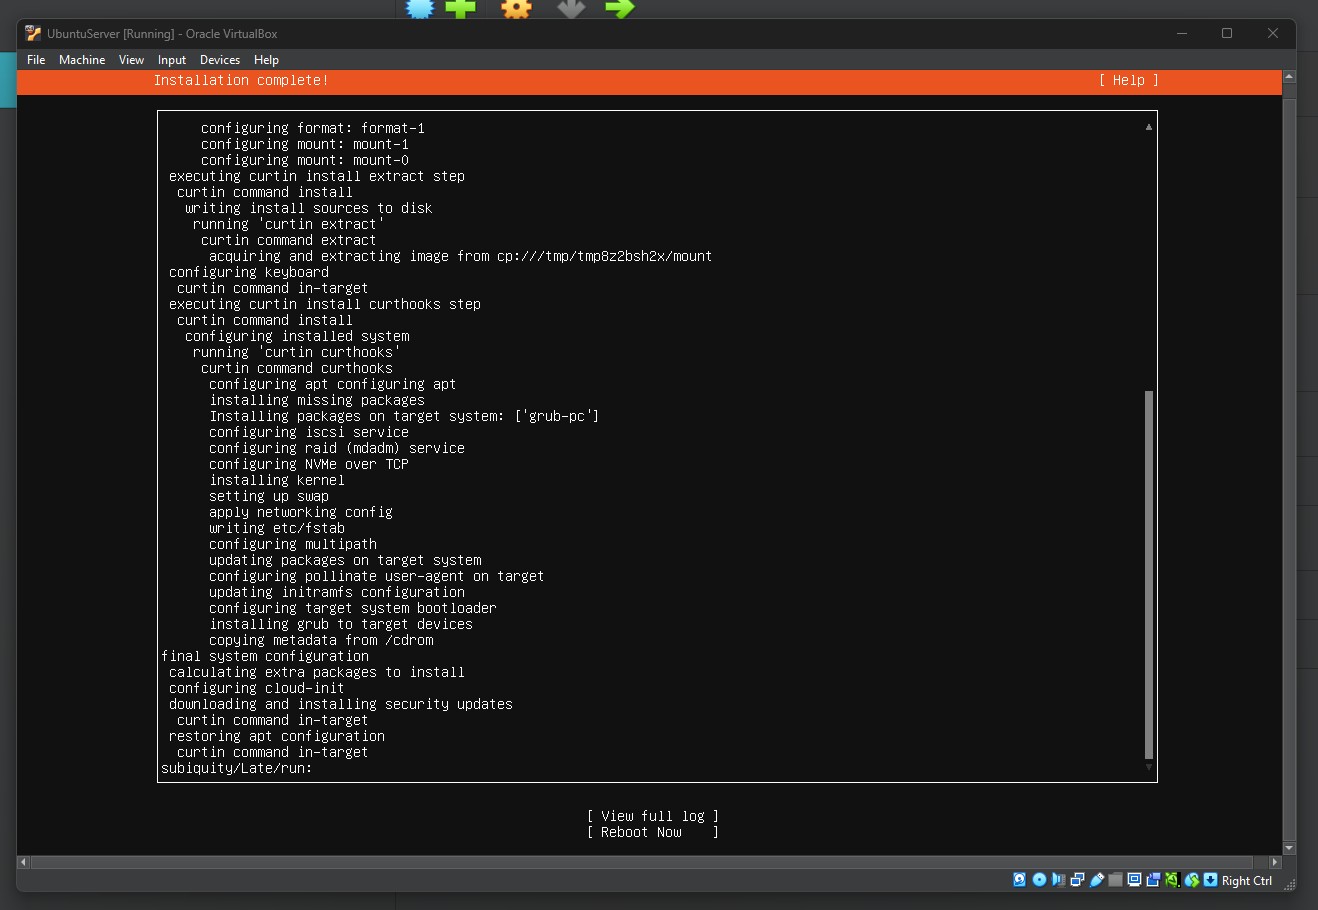This screenshot has width=1318, height=910.
Task: Click the VM window vertical scrollbar down arrow
Action: [1289, 848]
